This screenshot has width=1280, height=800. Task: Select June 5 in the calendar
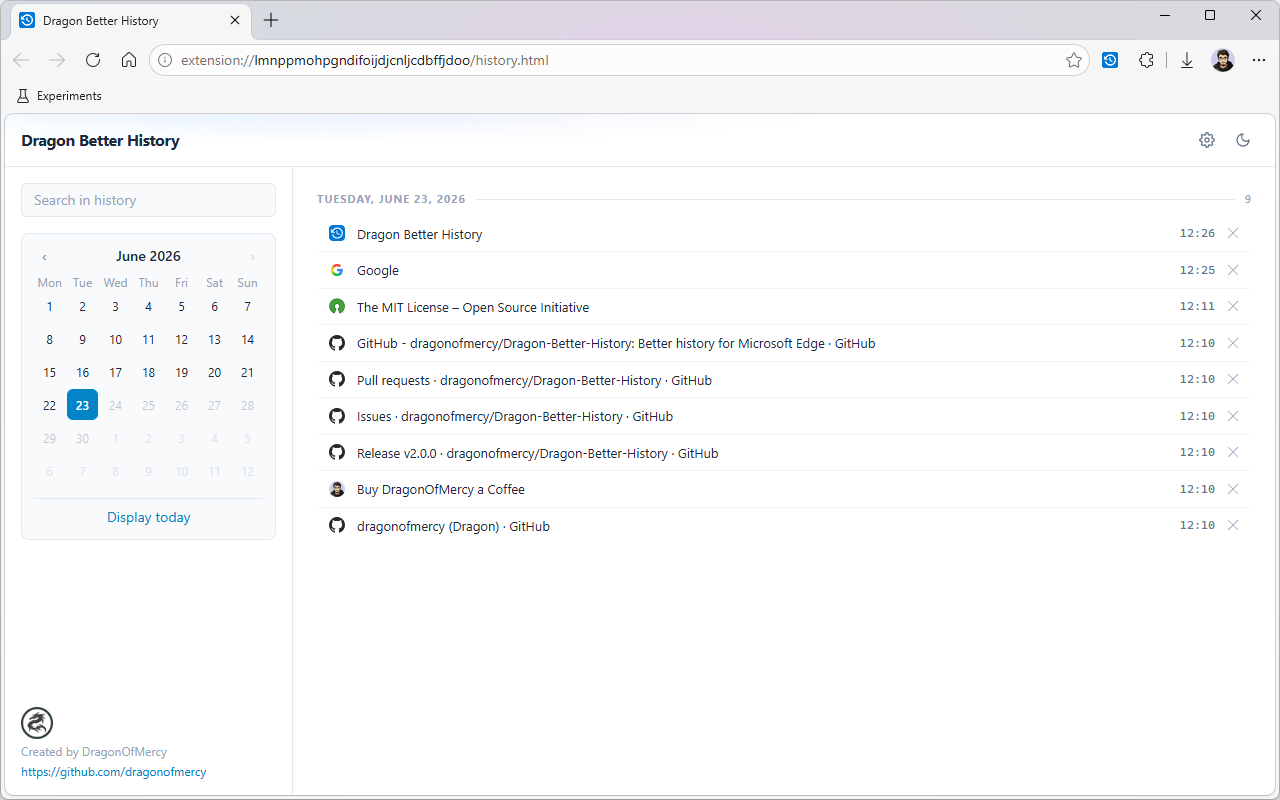(x=181, y=307)
